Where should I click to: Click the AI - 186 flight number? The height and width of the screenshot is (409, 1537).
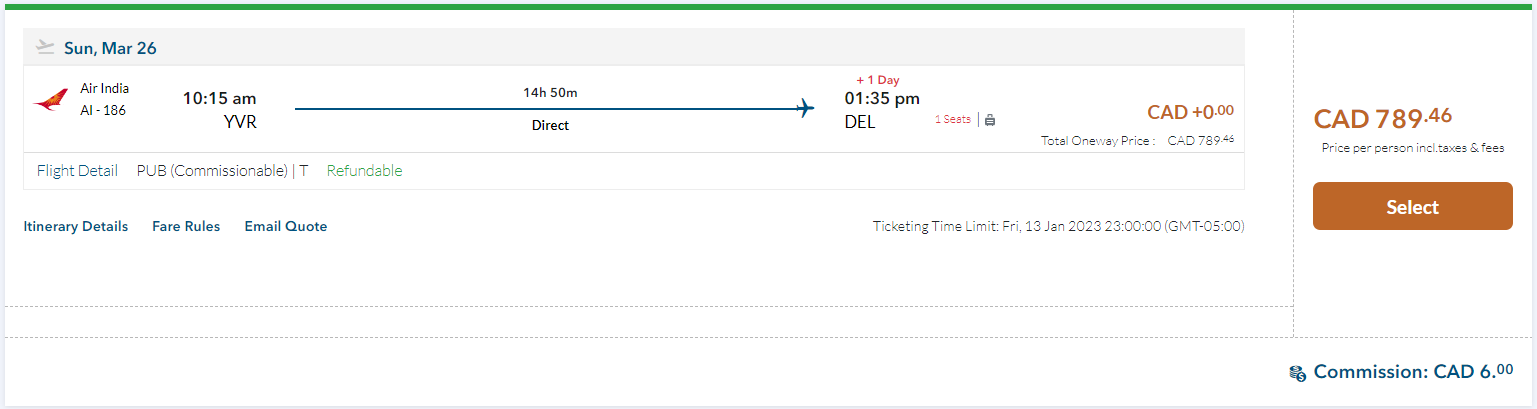(x=103, y=110)
